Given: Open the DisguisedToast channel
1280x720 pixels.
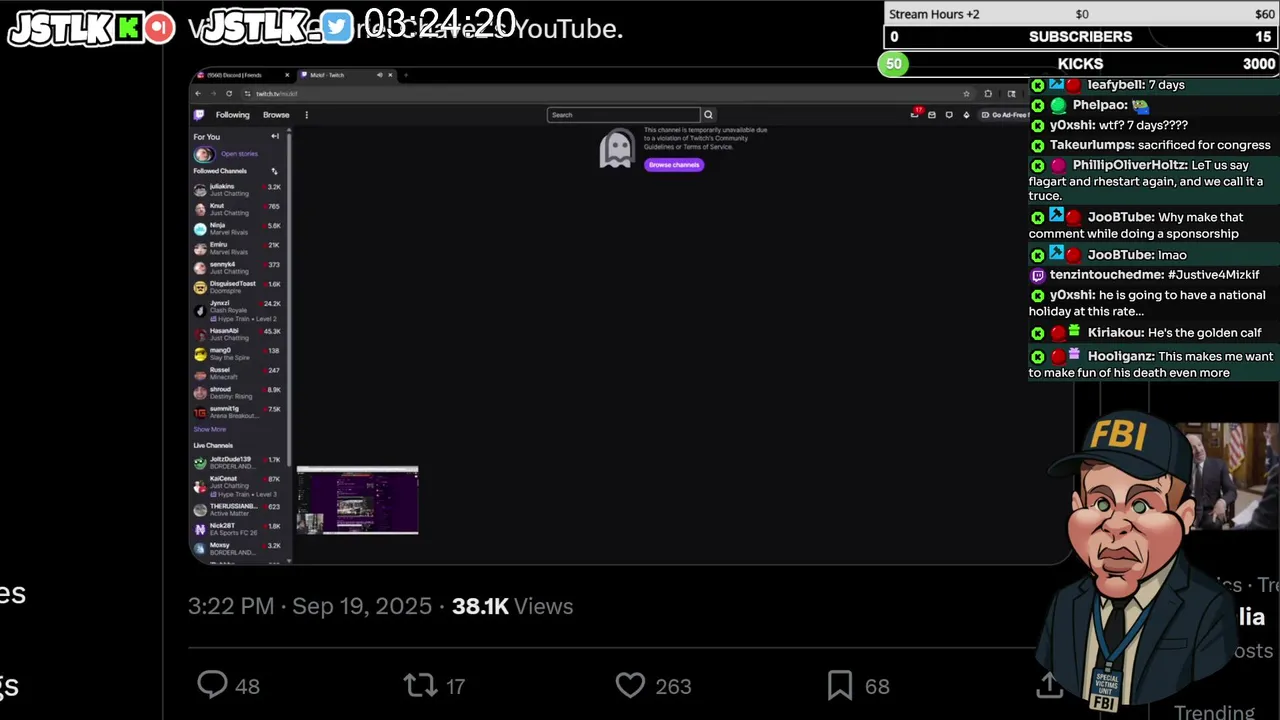Looking at the screenshot, I should [238, 286].
